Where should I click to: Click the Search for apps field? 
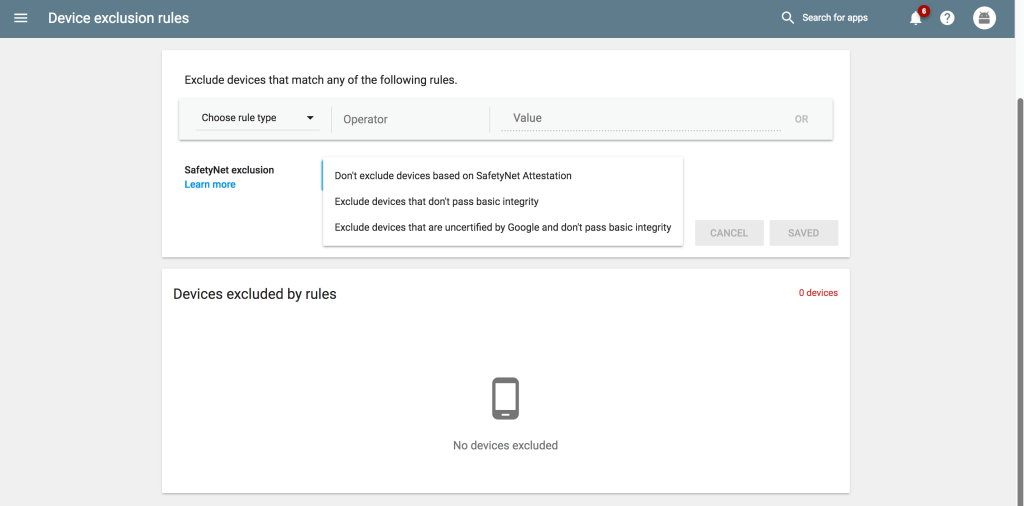835,18
